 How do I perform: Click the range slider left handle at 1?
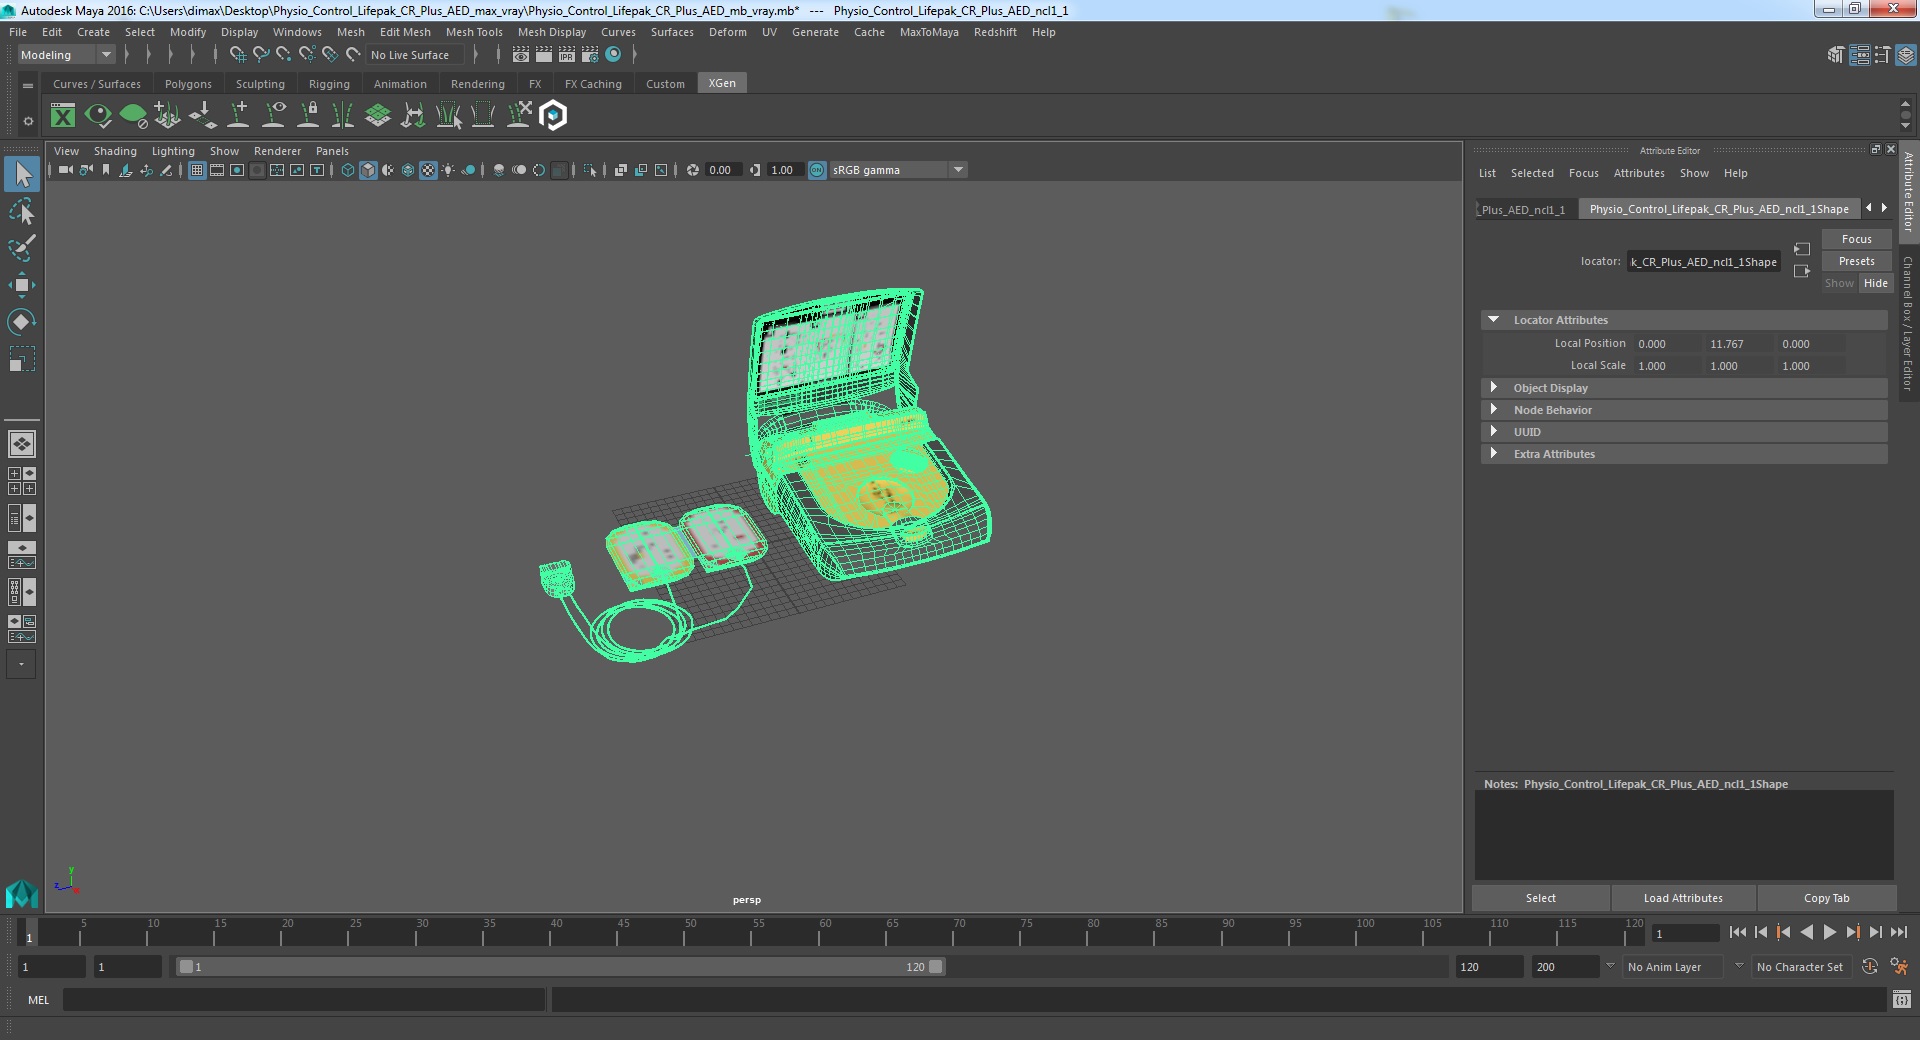tap(186, 967)
